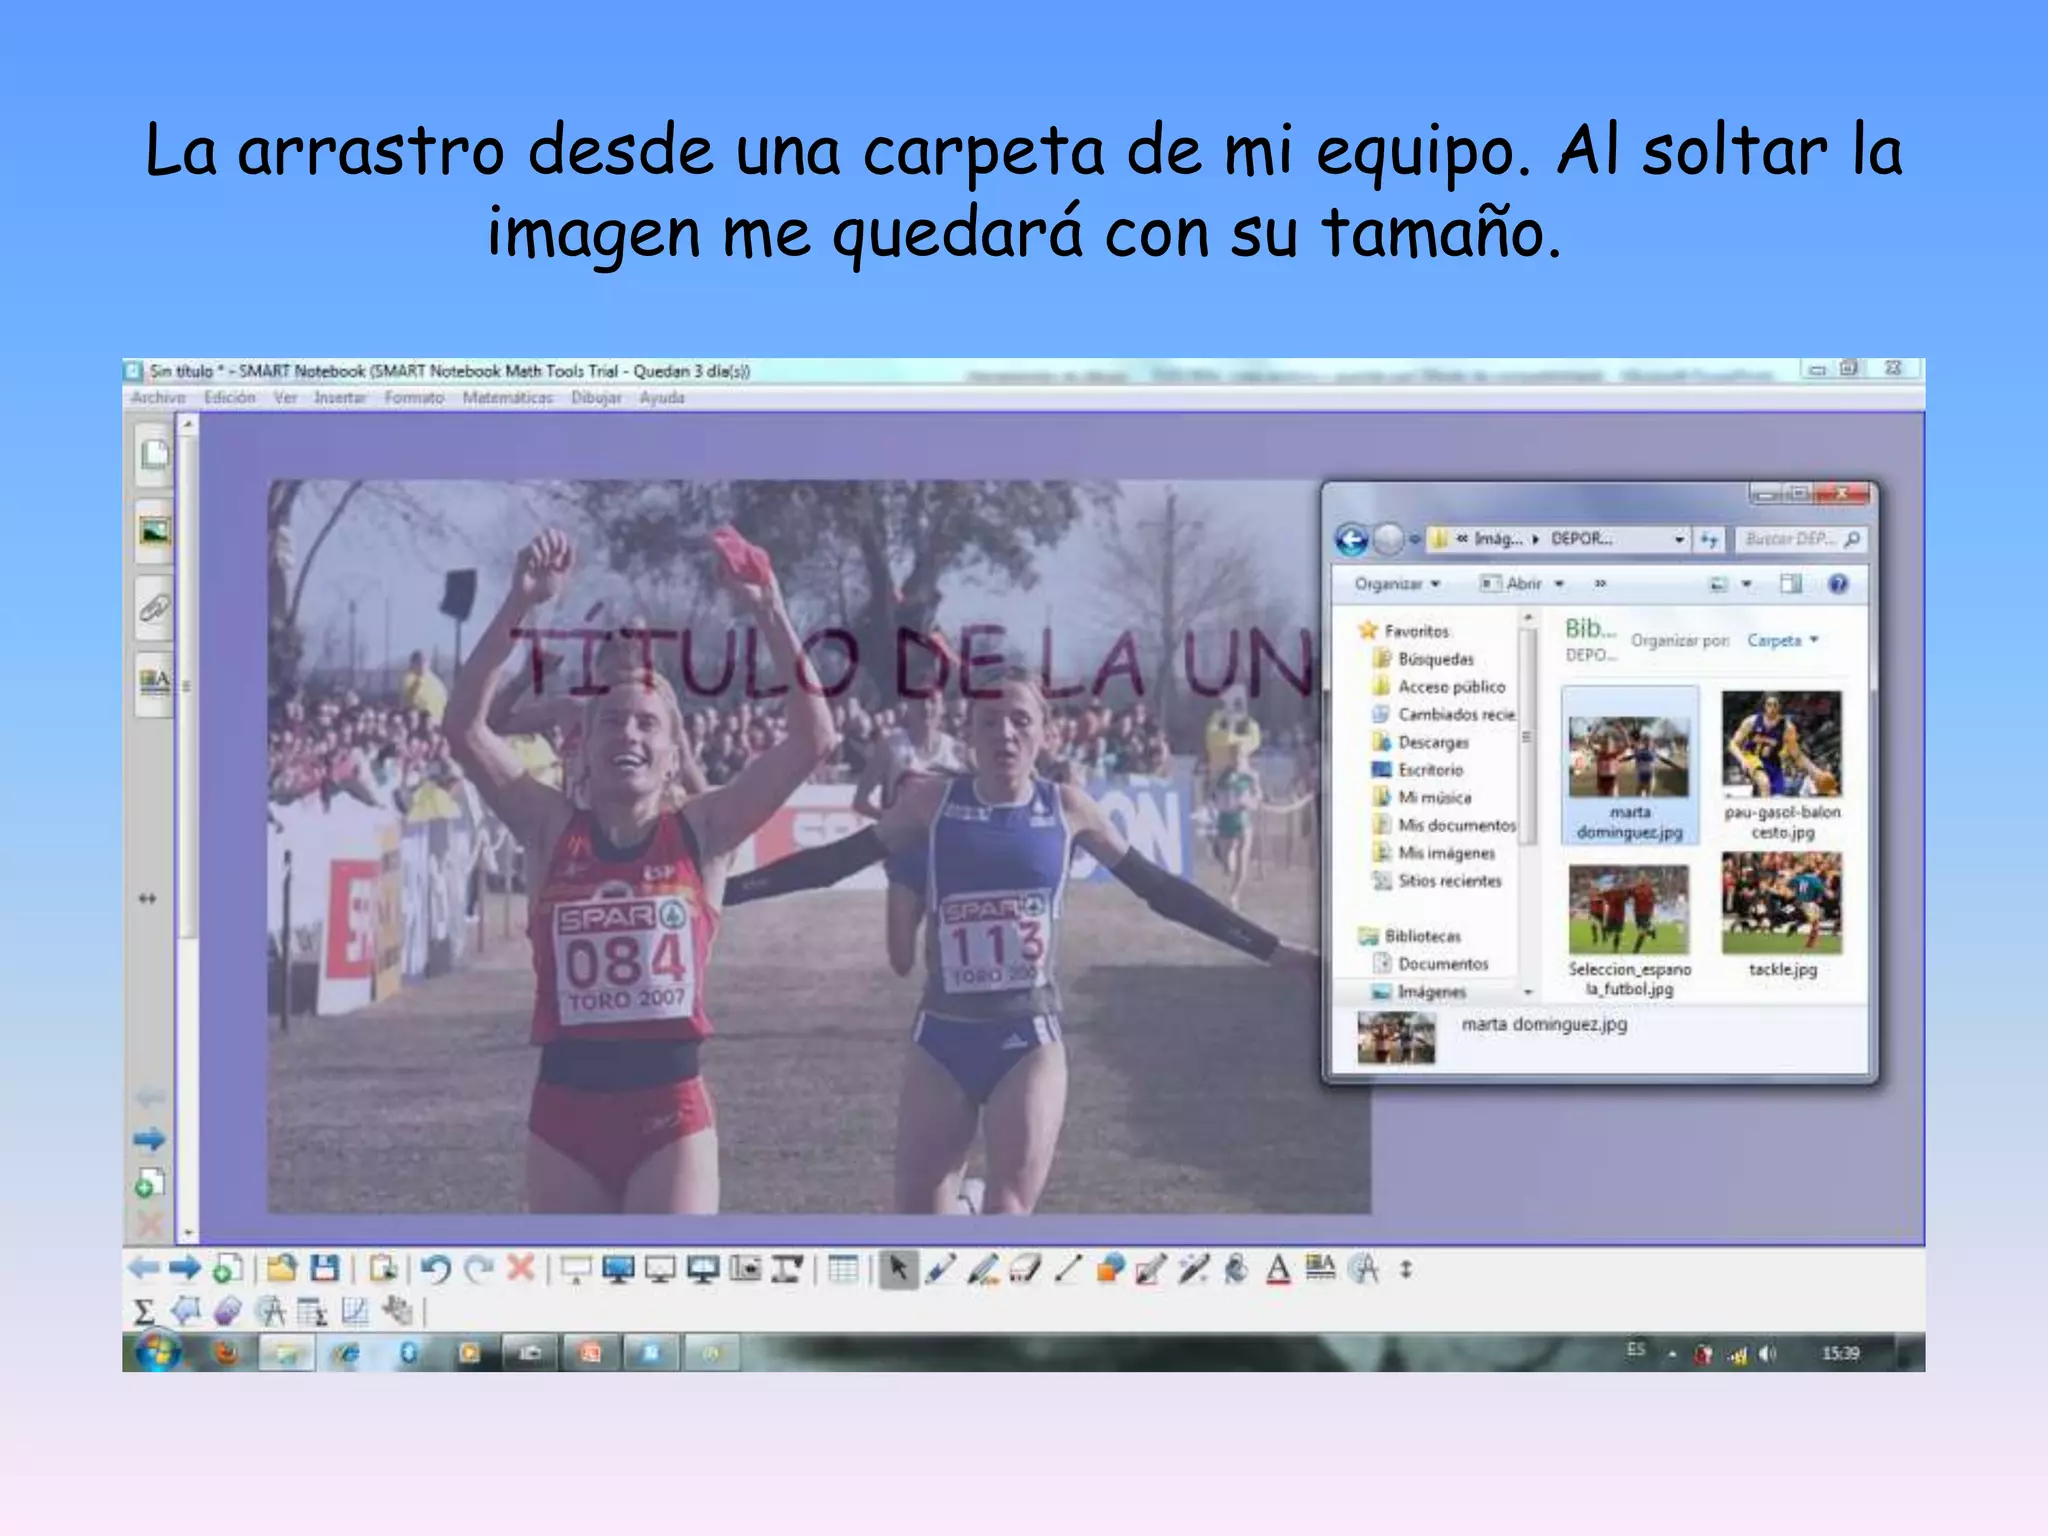Expand the Explorer toolbar overflow chevron
2048x1536 pixels.
tap(1600, 584)
